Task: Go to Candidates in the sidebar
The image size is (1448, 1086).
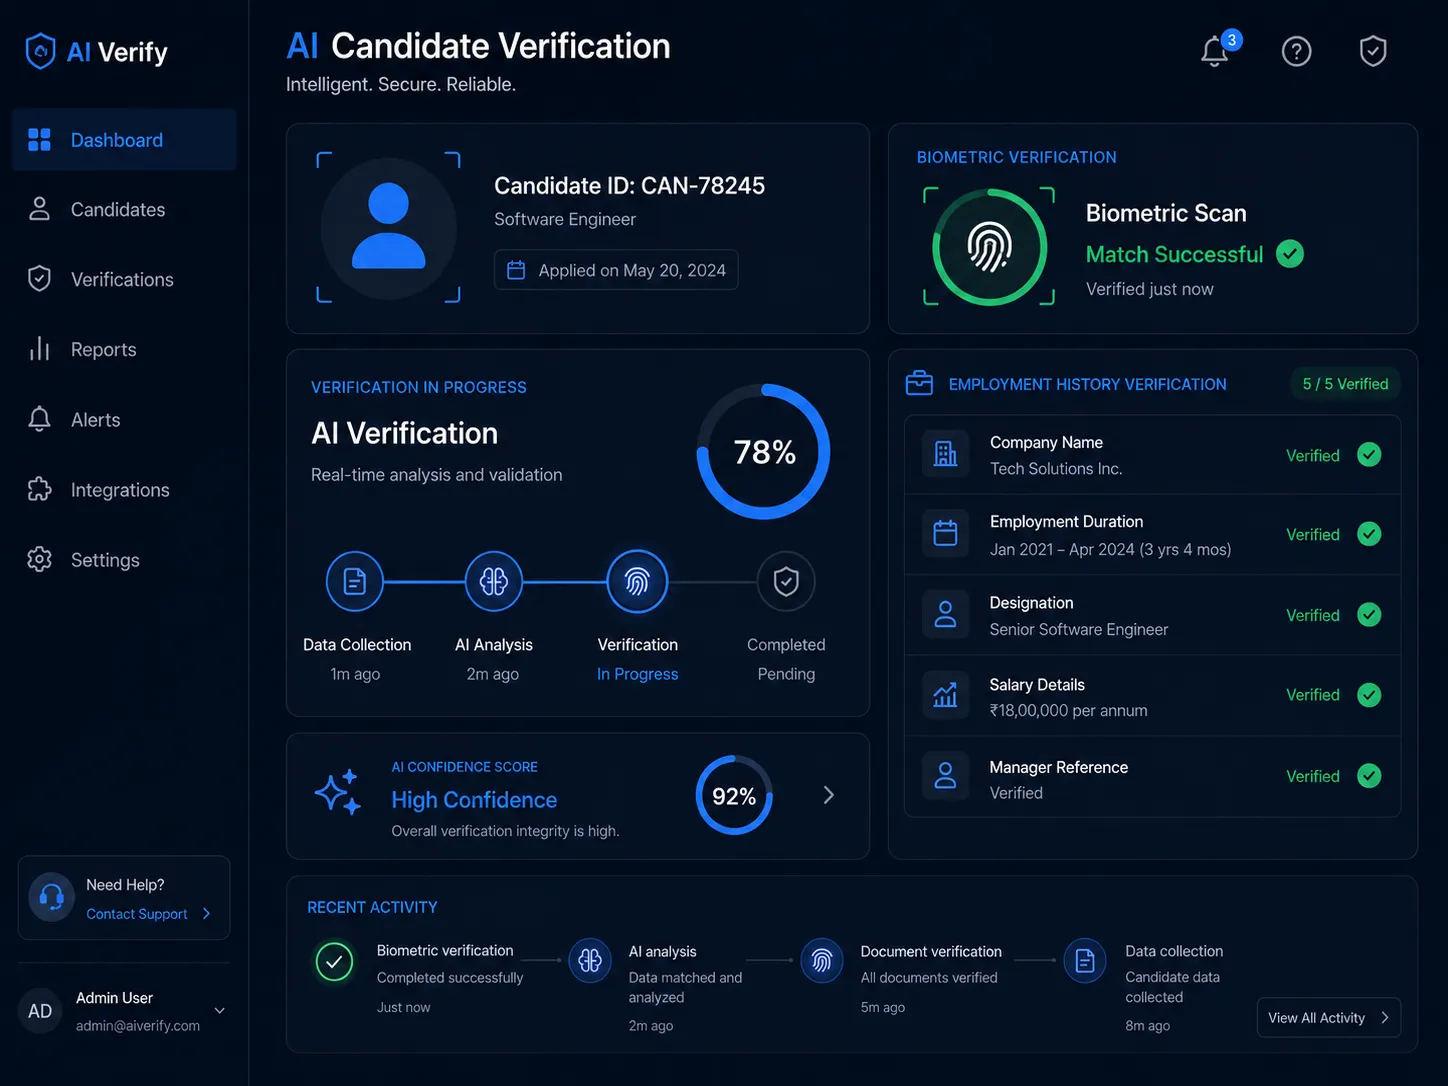Action: coord(124,209)
